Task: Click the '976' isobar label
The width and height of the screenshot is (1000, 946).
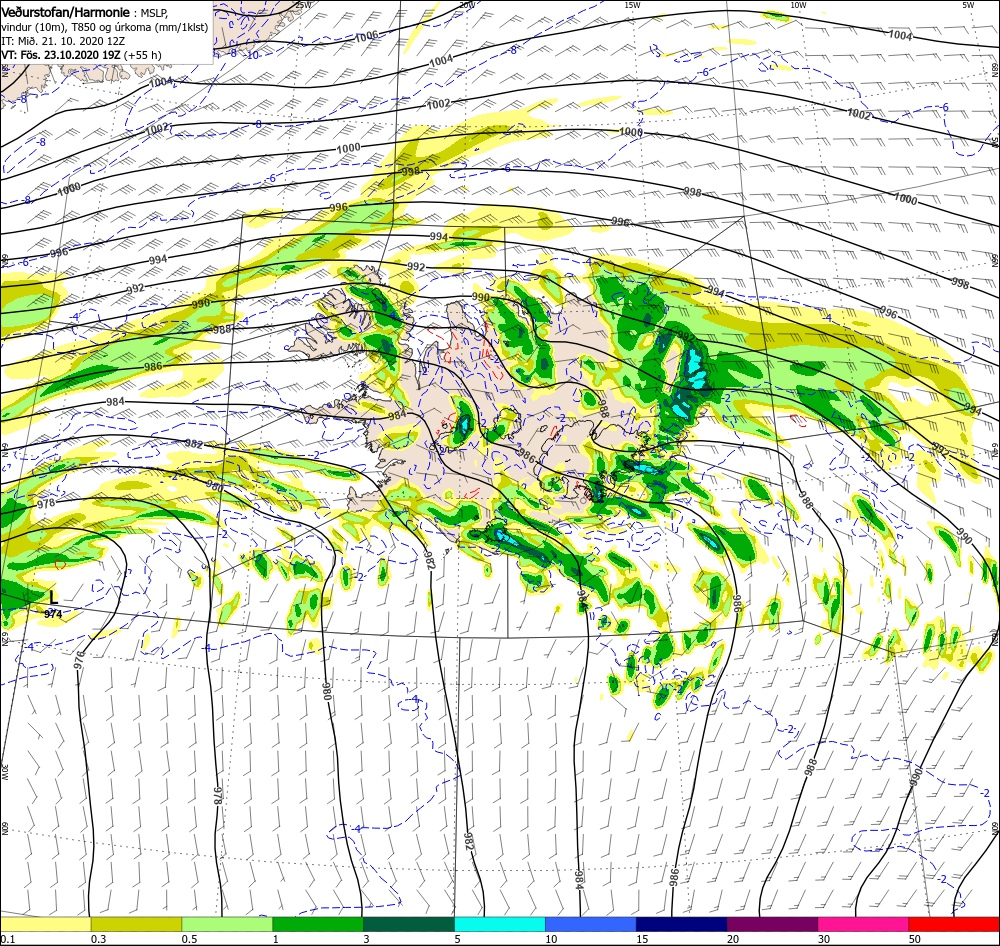Action: [x=79, y=660]
